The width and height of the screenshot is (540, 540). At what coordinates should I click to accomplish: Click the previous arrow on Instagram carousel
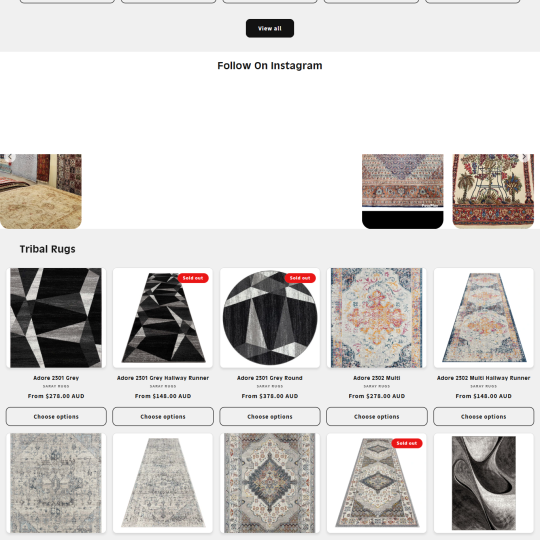[9, 157]
